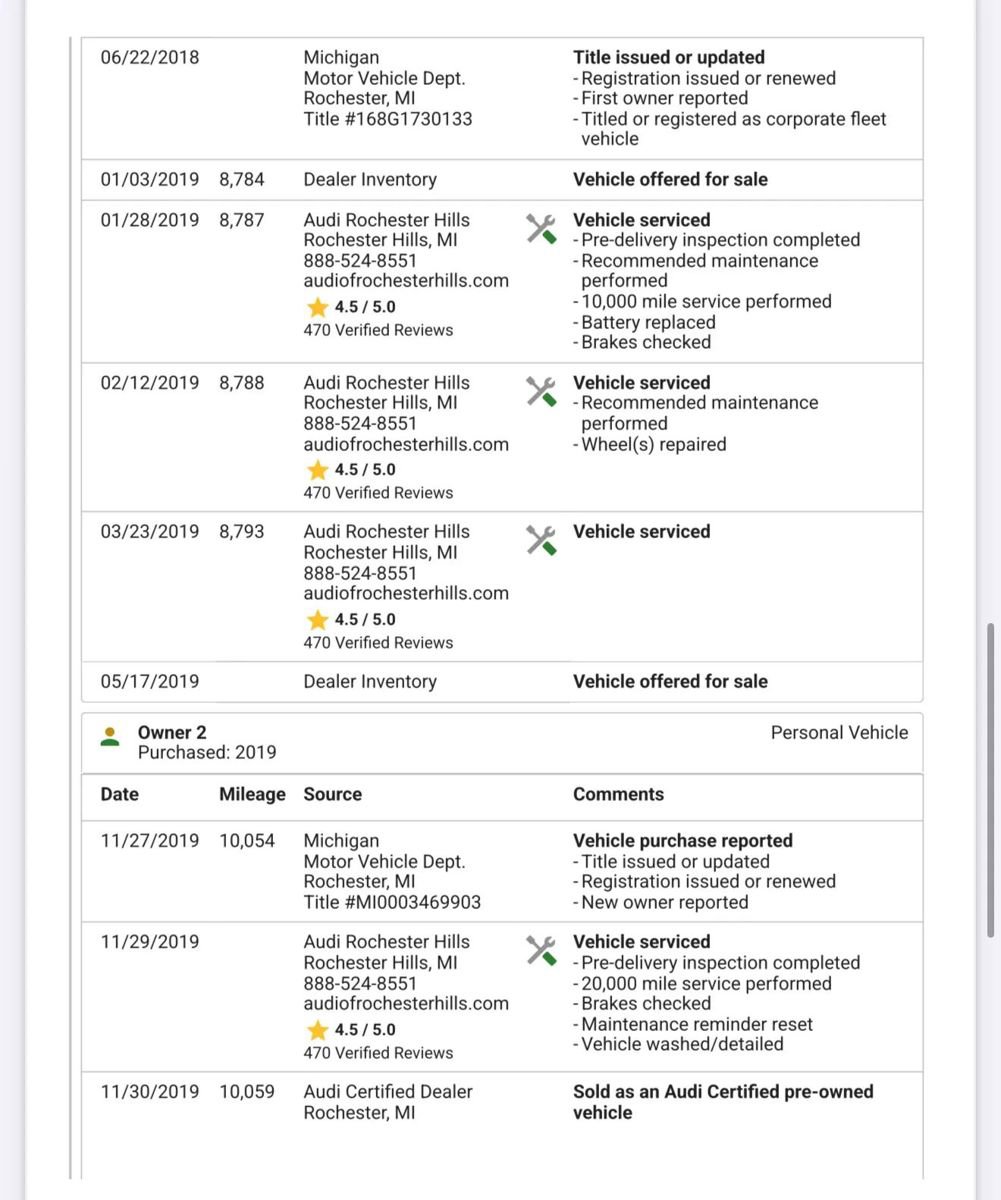Click wrench icon for 01/28/2019 service

[x=541, y=228]
